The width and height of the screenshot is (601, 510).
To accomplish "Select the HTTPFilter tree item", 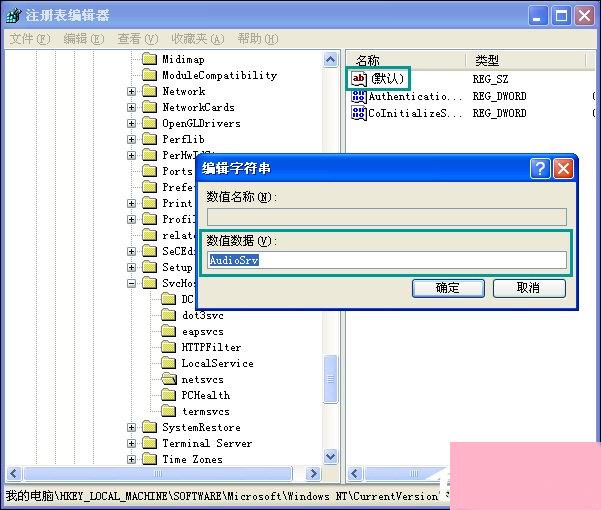I will click(211, 348).
